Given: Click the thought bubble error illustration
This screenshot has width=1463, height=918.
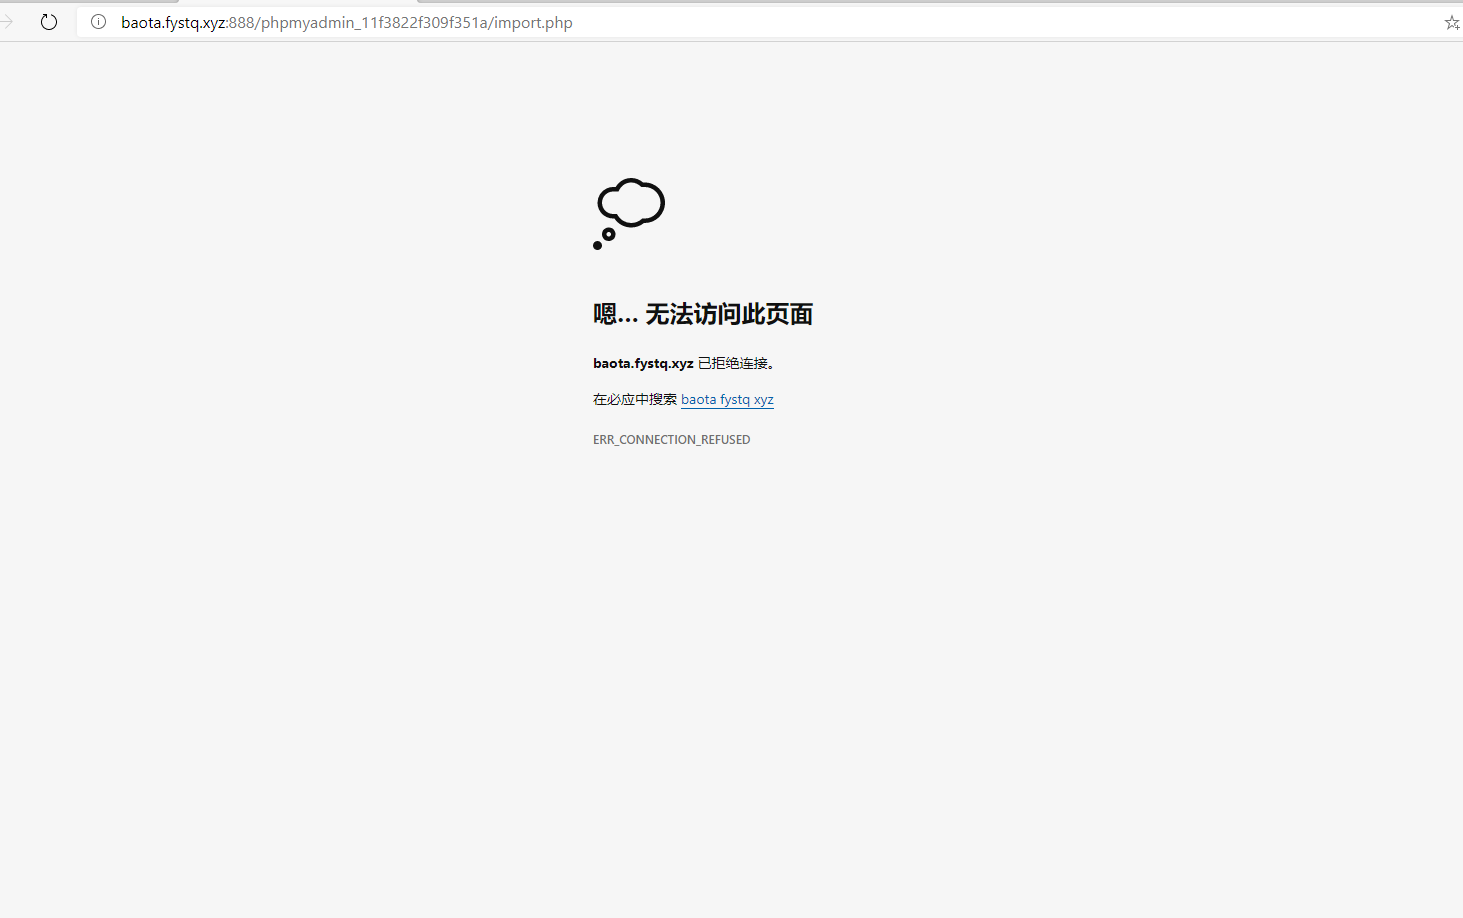Looking at the screenshot, I should [x=629, y=214].
